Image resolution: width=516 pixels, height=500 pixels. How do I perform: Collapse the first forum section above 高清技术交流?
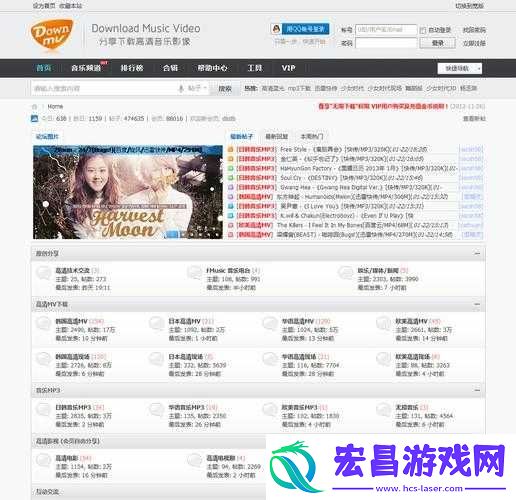477,253
